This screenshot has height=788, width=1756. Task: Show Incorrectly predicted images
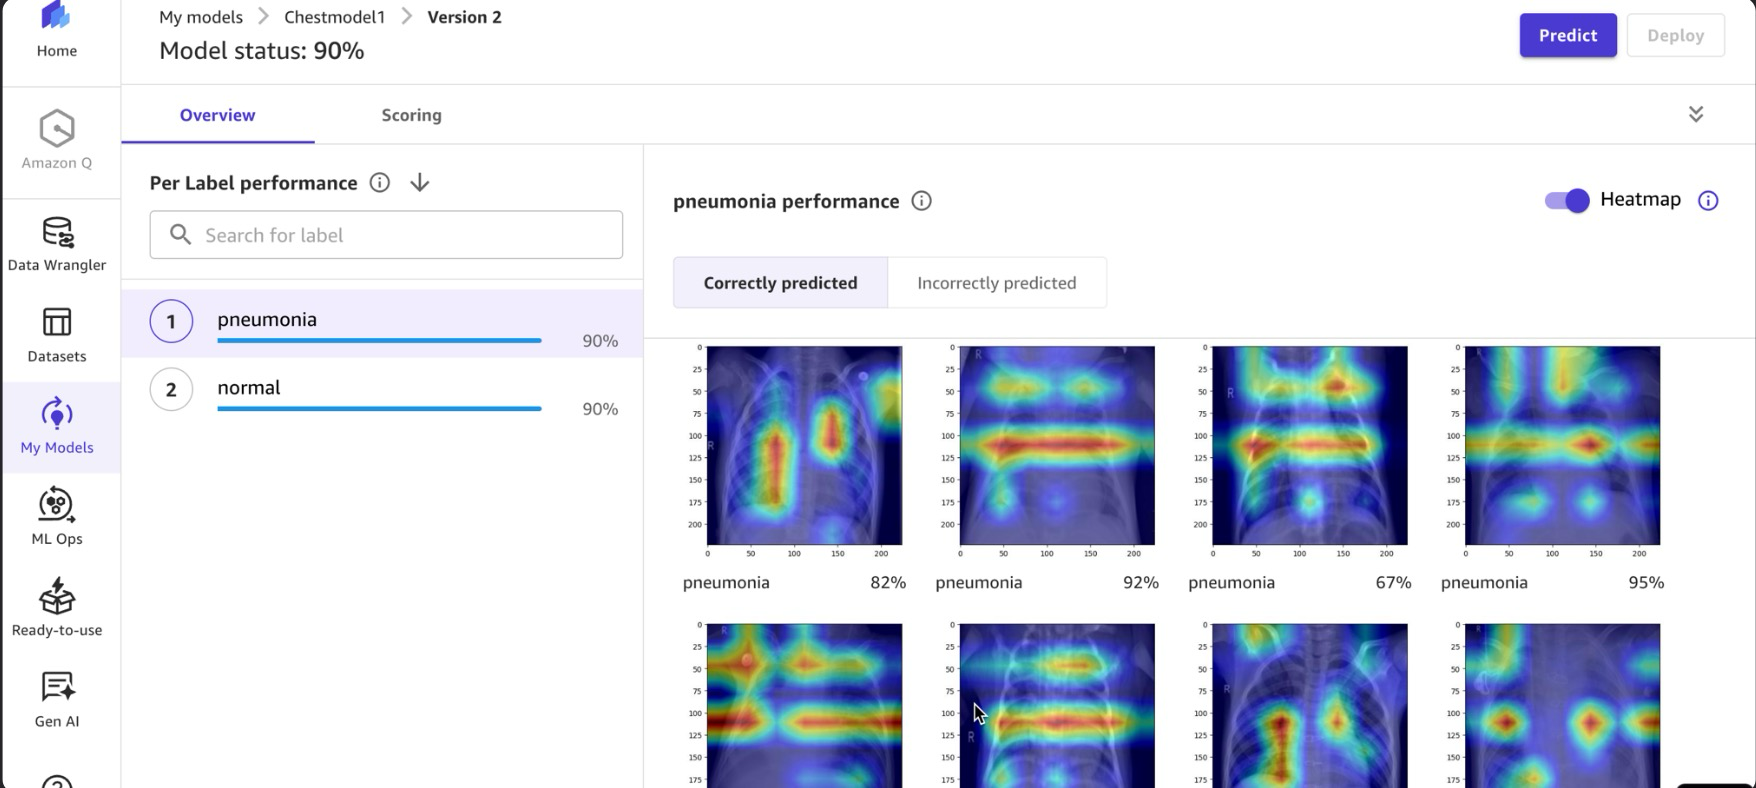point(996,283)
